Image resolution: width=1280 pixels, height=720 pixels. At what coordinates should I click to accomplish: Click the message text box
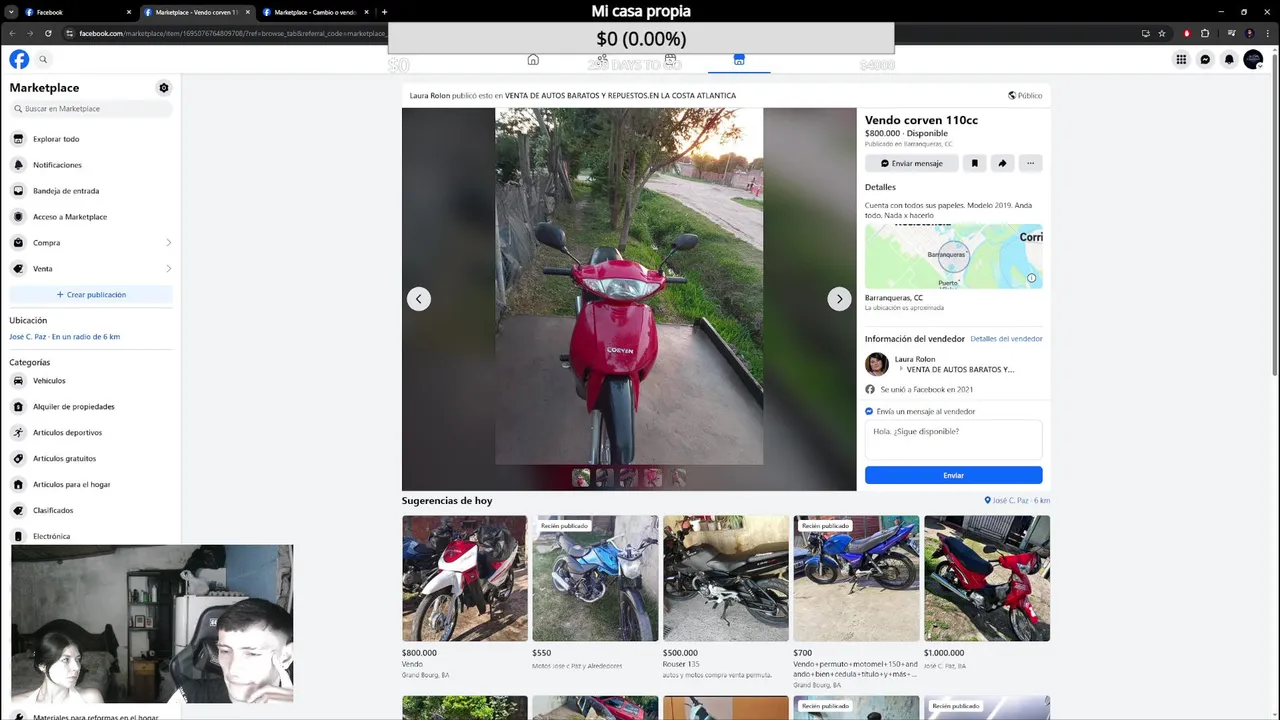(953, 440)
